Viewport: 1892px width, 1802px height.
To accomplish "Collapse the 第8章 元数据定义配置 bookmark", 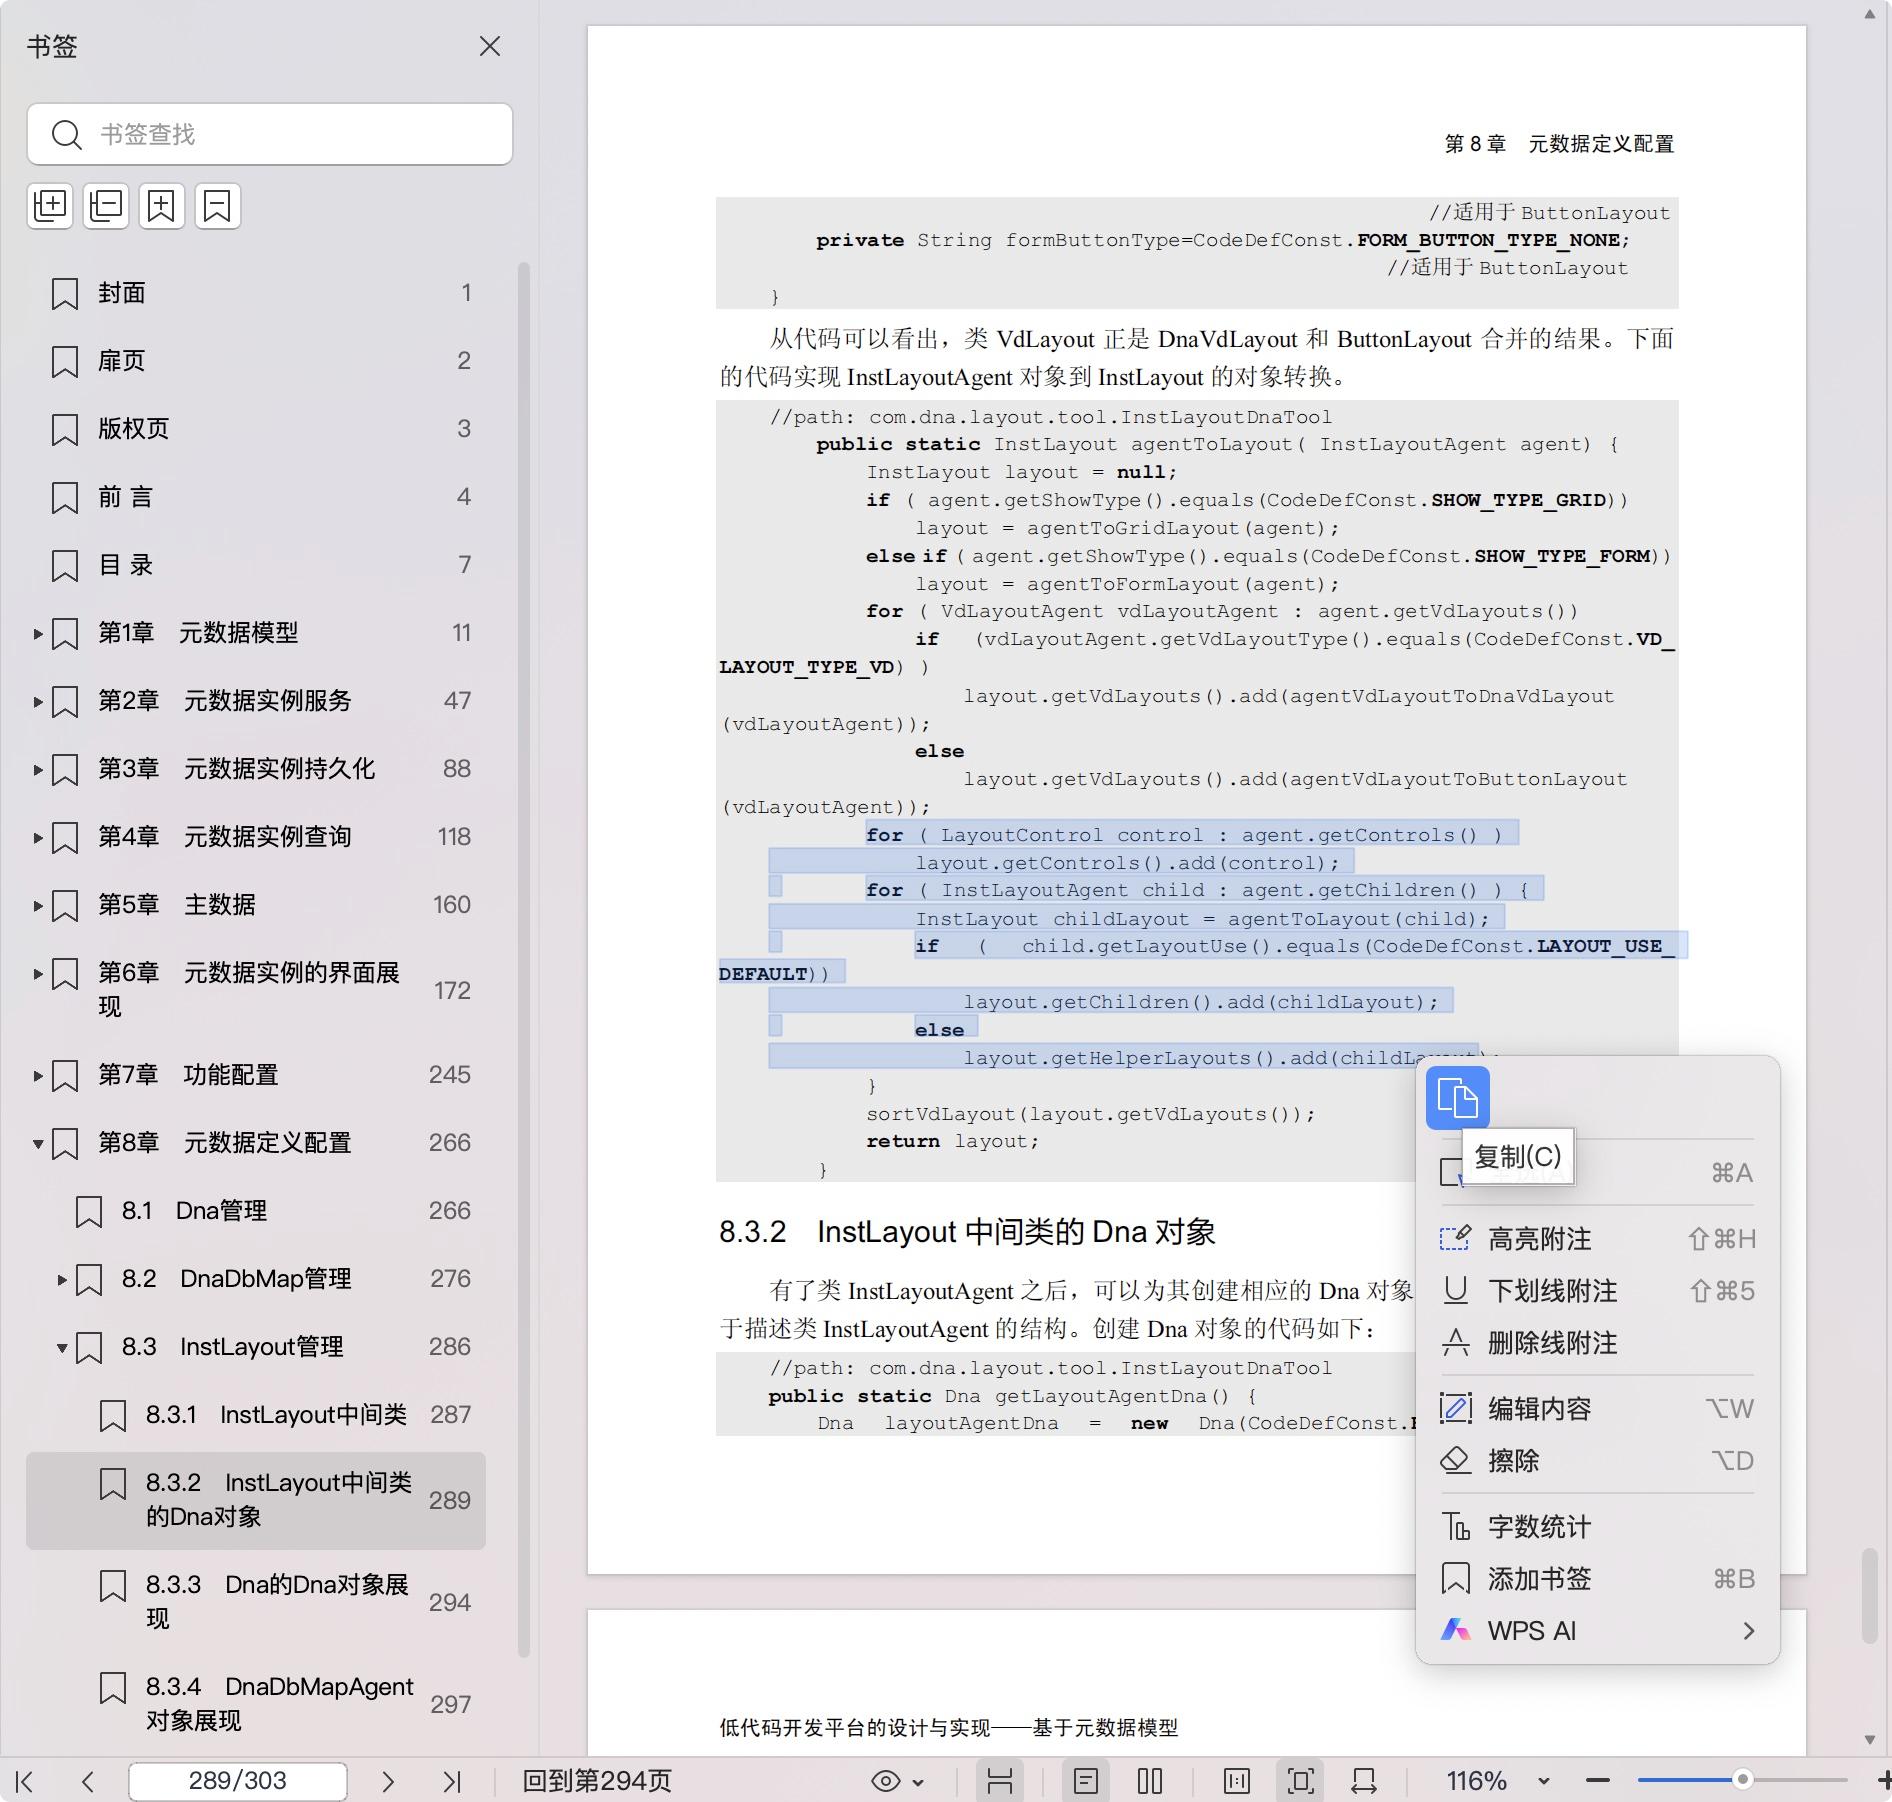I will (38, 1143).
